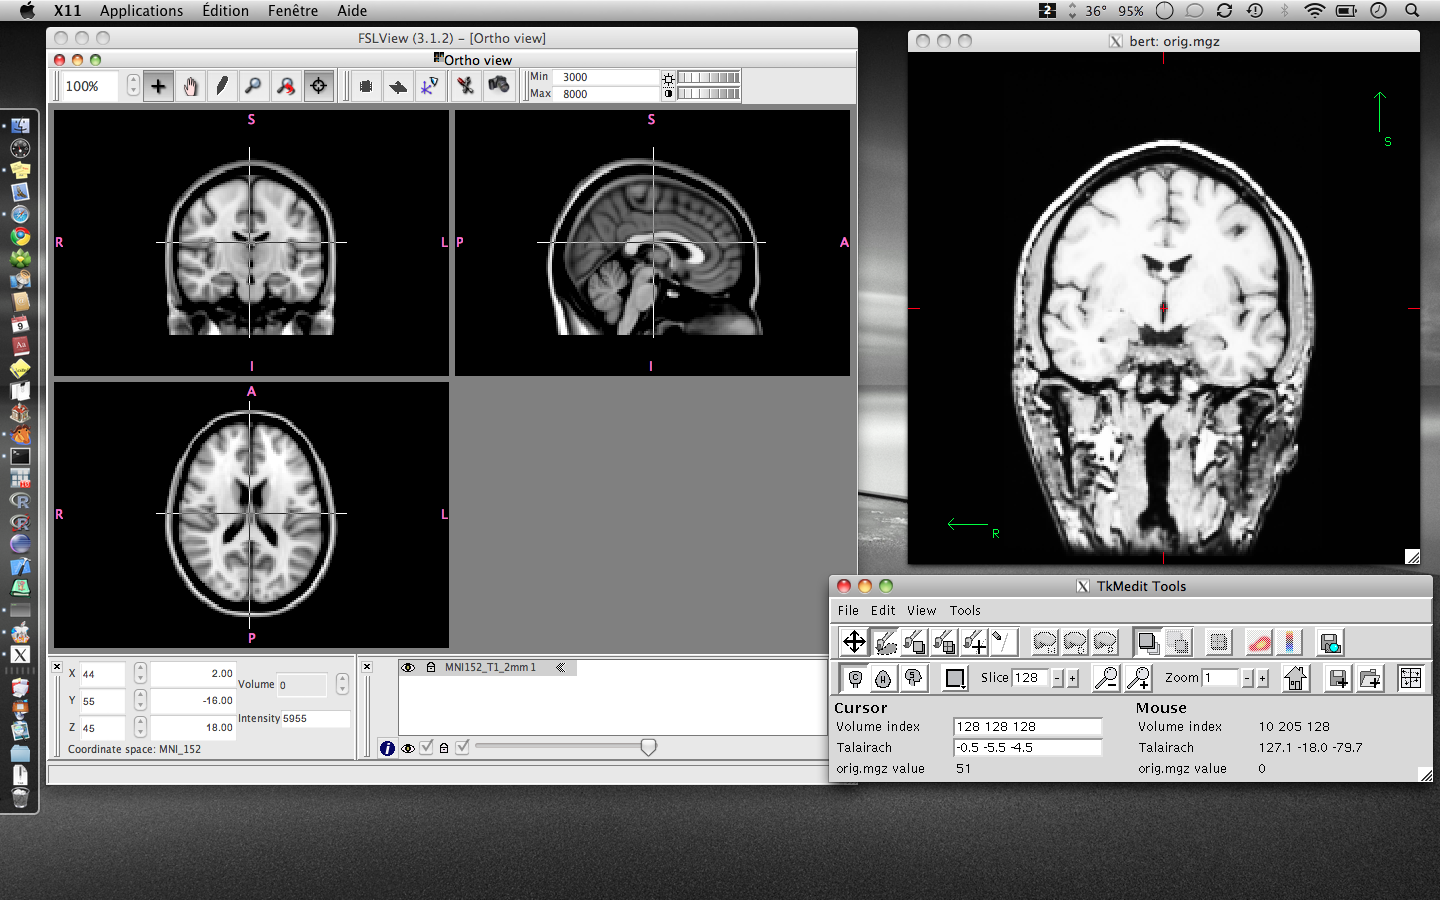
Task: Click the zoom percentage stepper arrows
Action: 133,87
